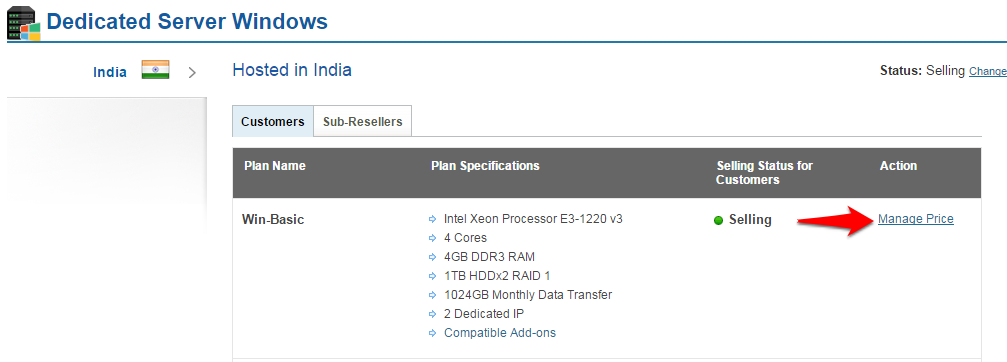Click the Dedicated Server Windows icon
Screen dimensions: 1007x362
point(23,22)
